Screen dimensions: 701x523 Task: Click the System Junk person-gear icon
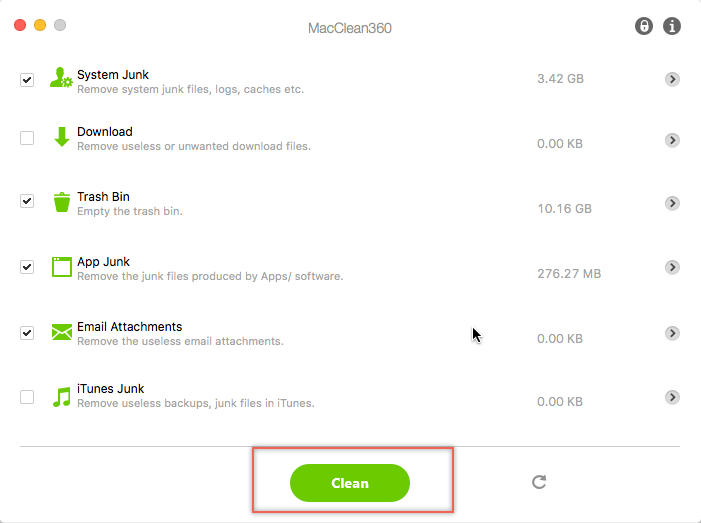(x=61, y=79)
